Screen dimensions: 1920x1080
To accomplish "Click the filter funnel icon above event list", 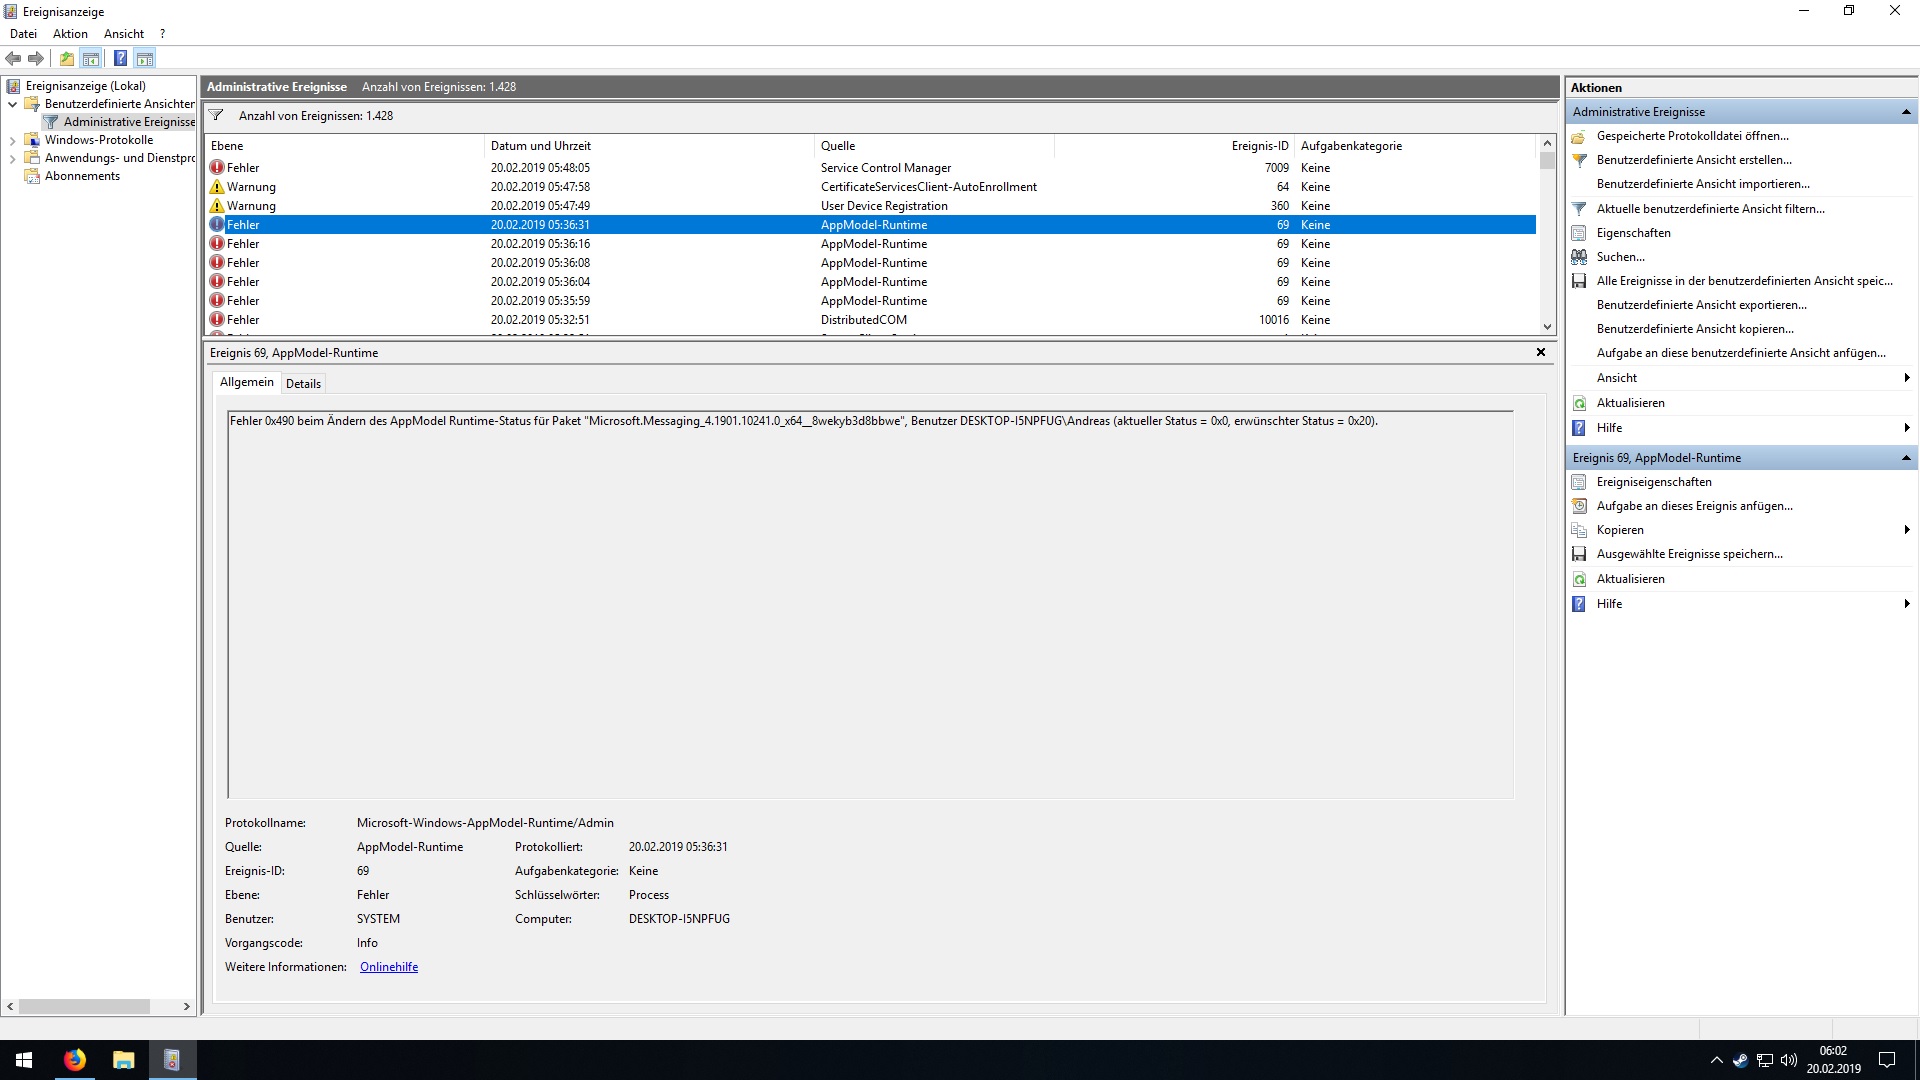I will click(216, 115).
